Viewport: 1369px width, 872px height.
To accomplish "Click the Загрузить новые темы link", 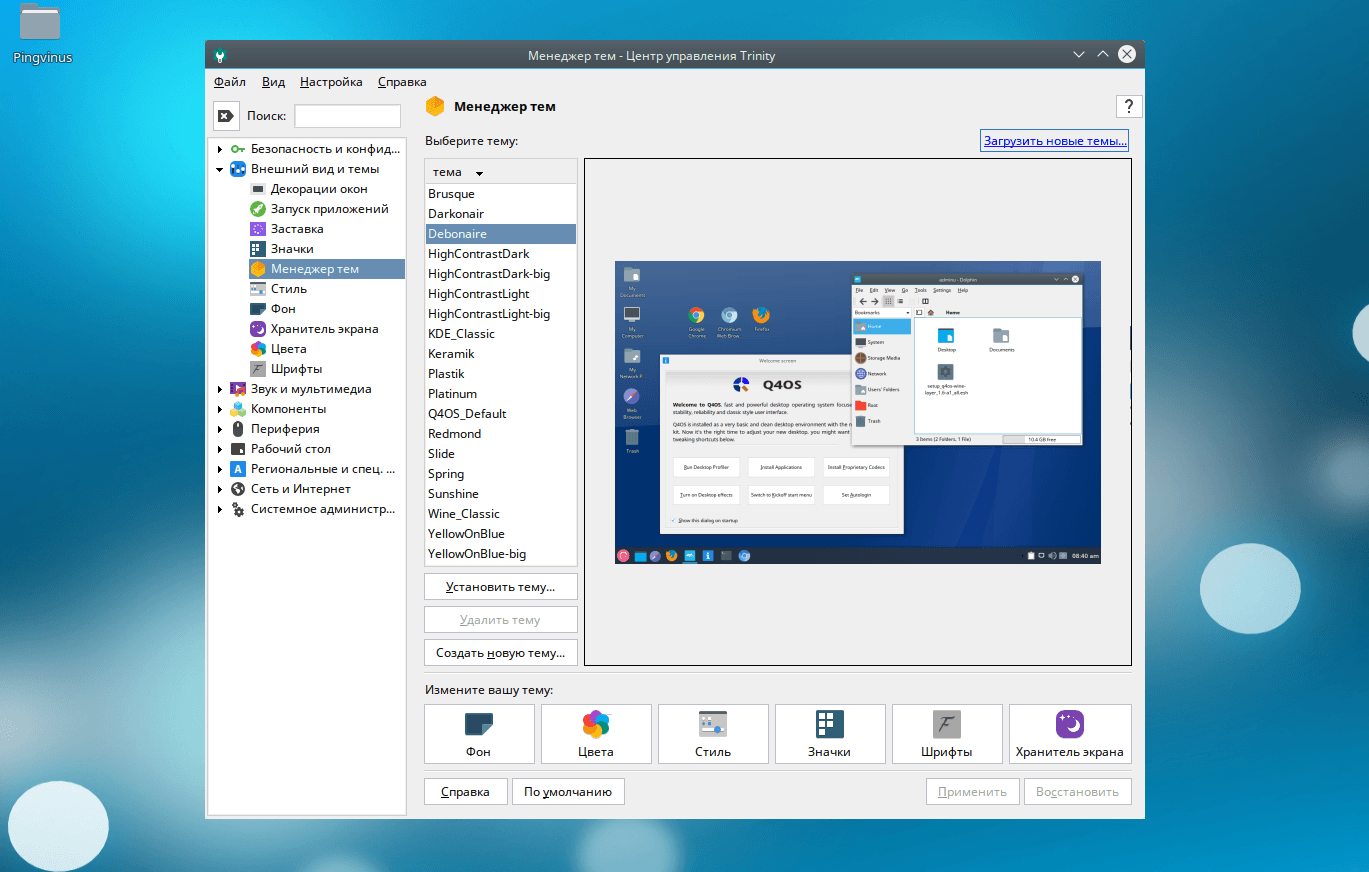I will point(1055,141).
